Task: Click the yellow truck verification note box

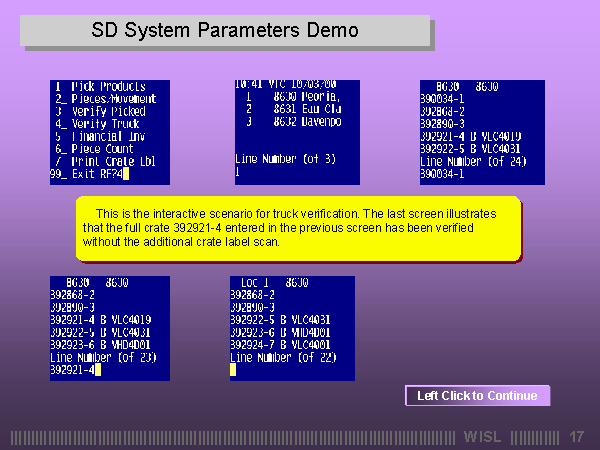Action: pyautogui.click(x=299, y=228)
